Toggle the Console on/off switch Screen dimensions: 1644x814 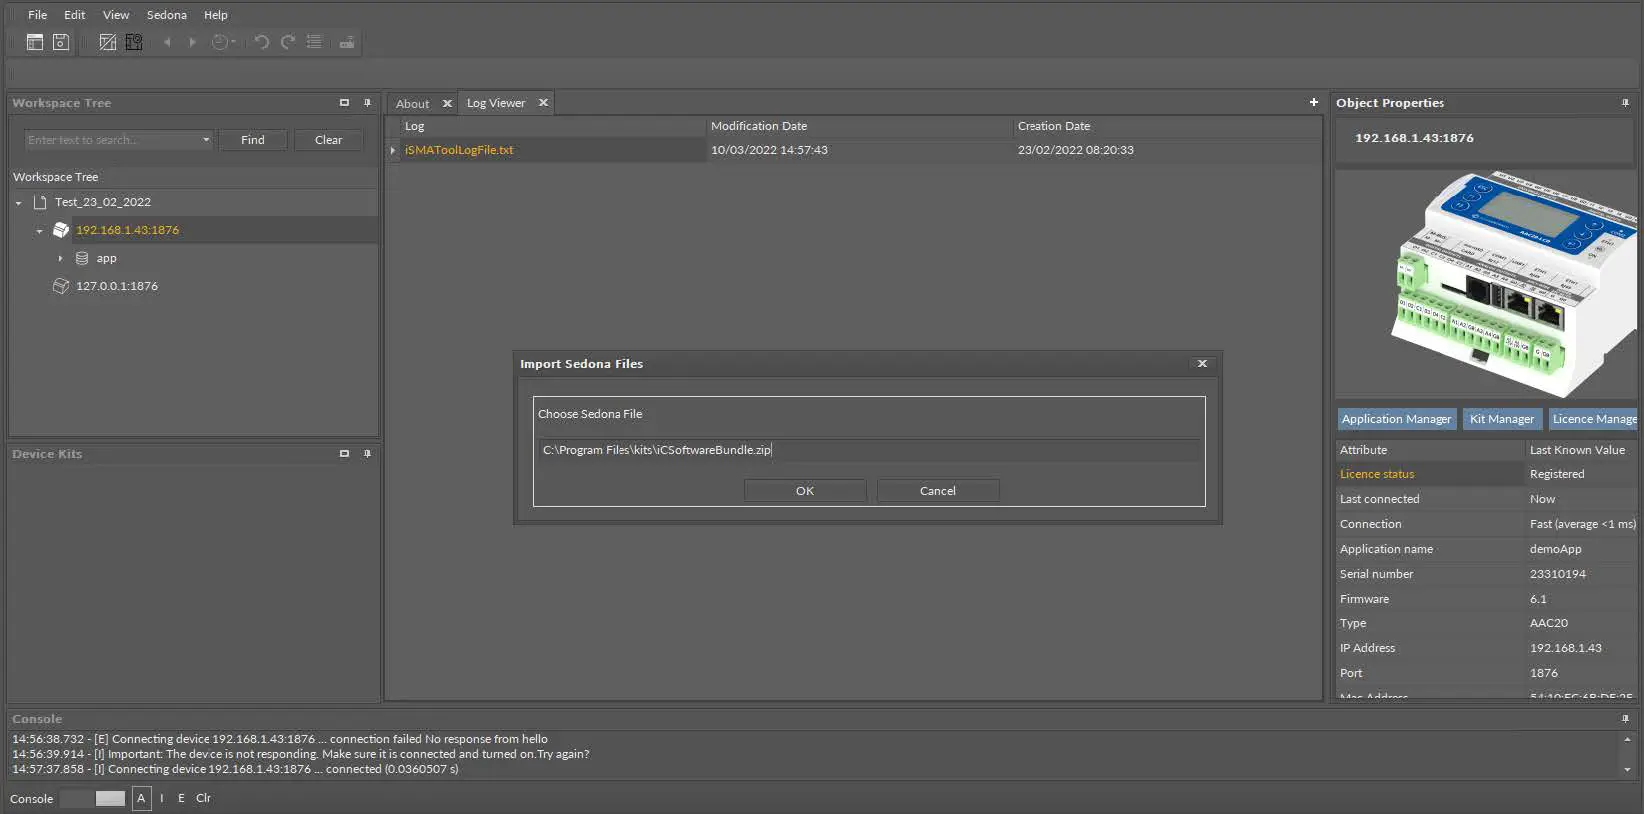click(93, 798)
